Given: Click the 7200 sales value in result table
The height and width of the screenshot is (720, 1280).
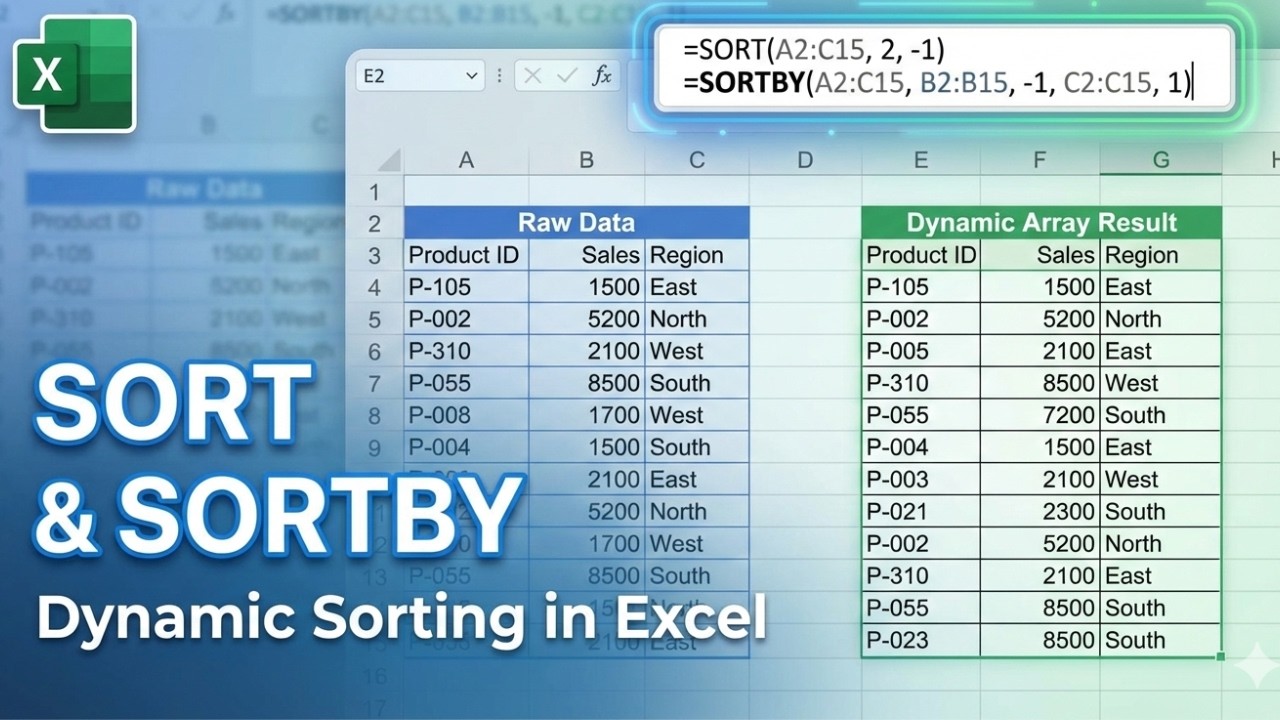Looking at the screenshot, I should pos(1040,415).
